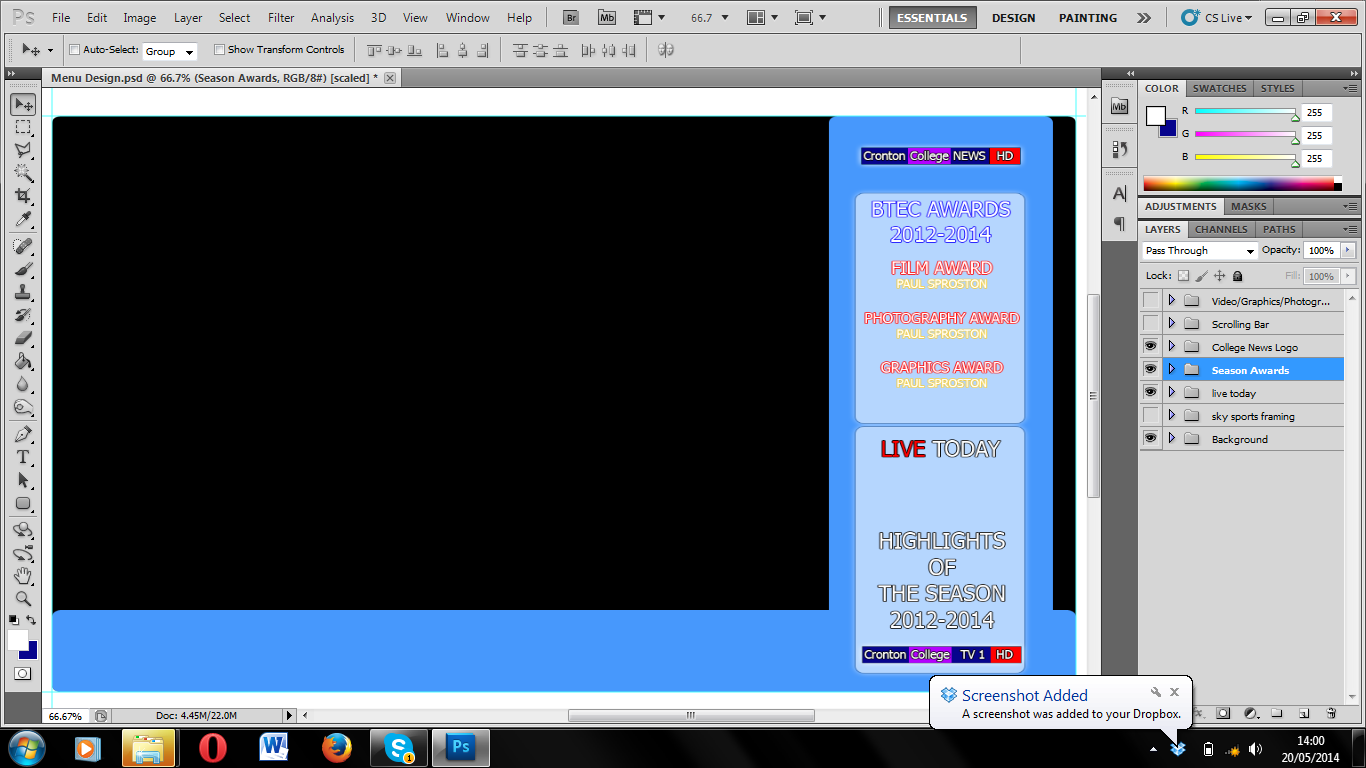Show the Scrolling Bar layer group

pos(1151,322)
